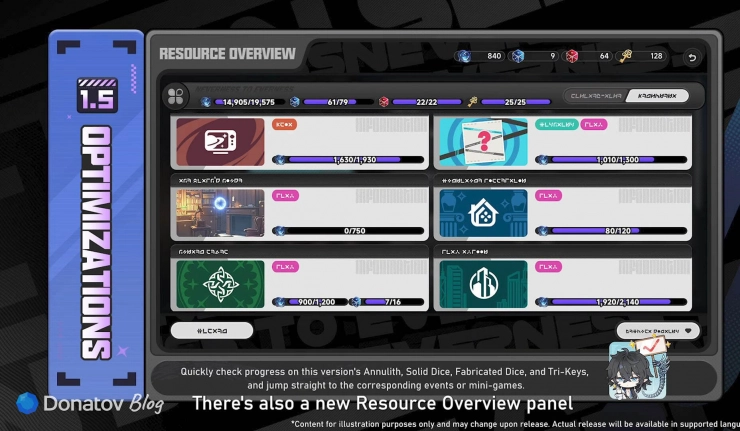The image size is (740, 431).
Task: Click the vertical OPTIMIZATIONS banner text
Action: tap(96, 243)
